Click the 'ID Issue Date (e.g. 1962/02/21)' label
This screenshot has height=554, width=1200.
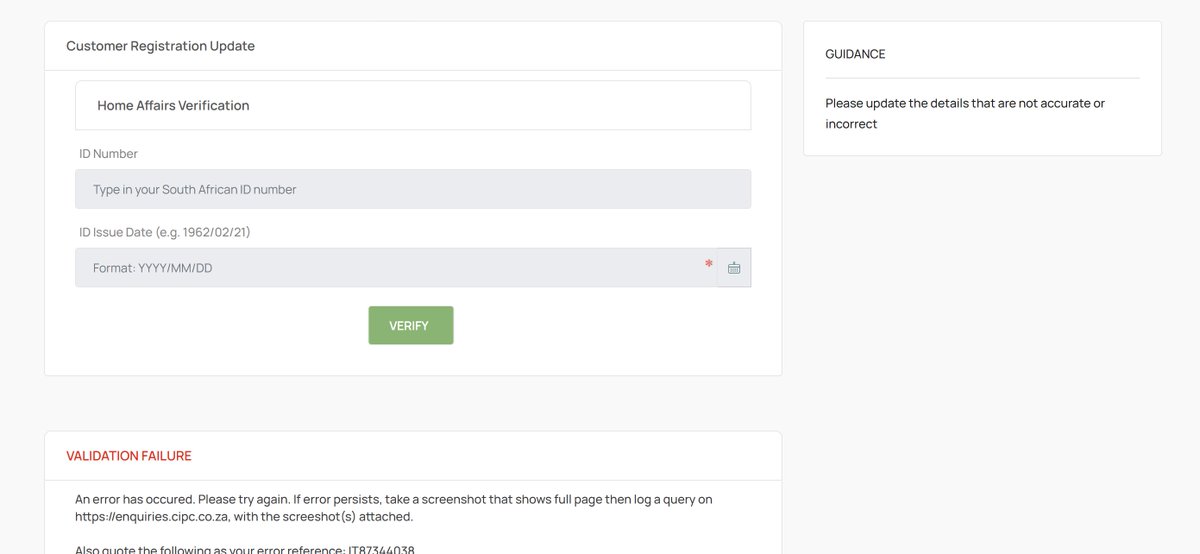click(x=165, y=232)
